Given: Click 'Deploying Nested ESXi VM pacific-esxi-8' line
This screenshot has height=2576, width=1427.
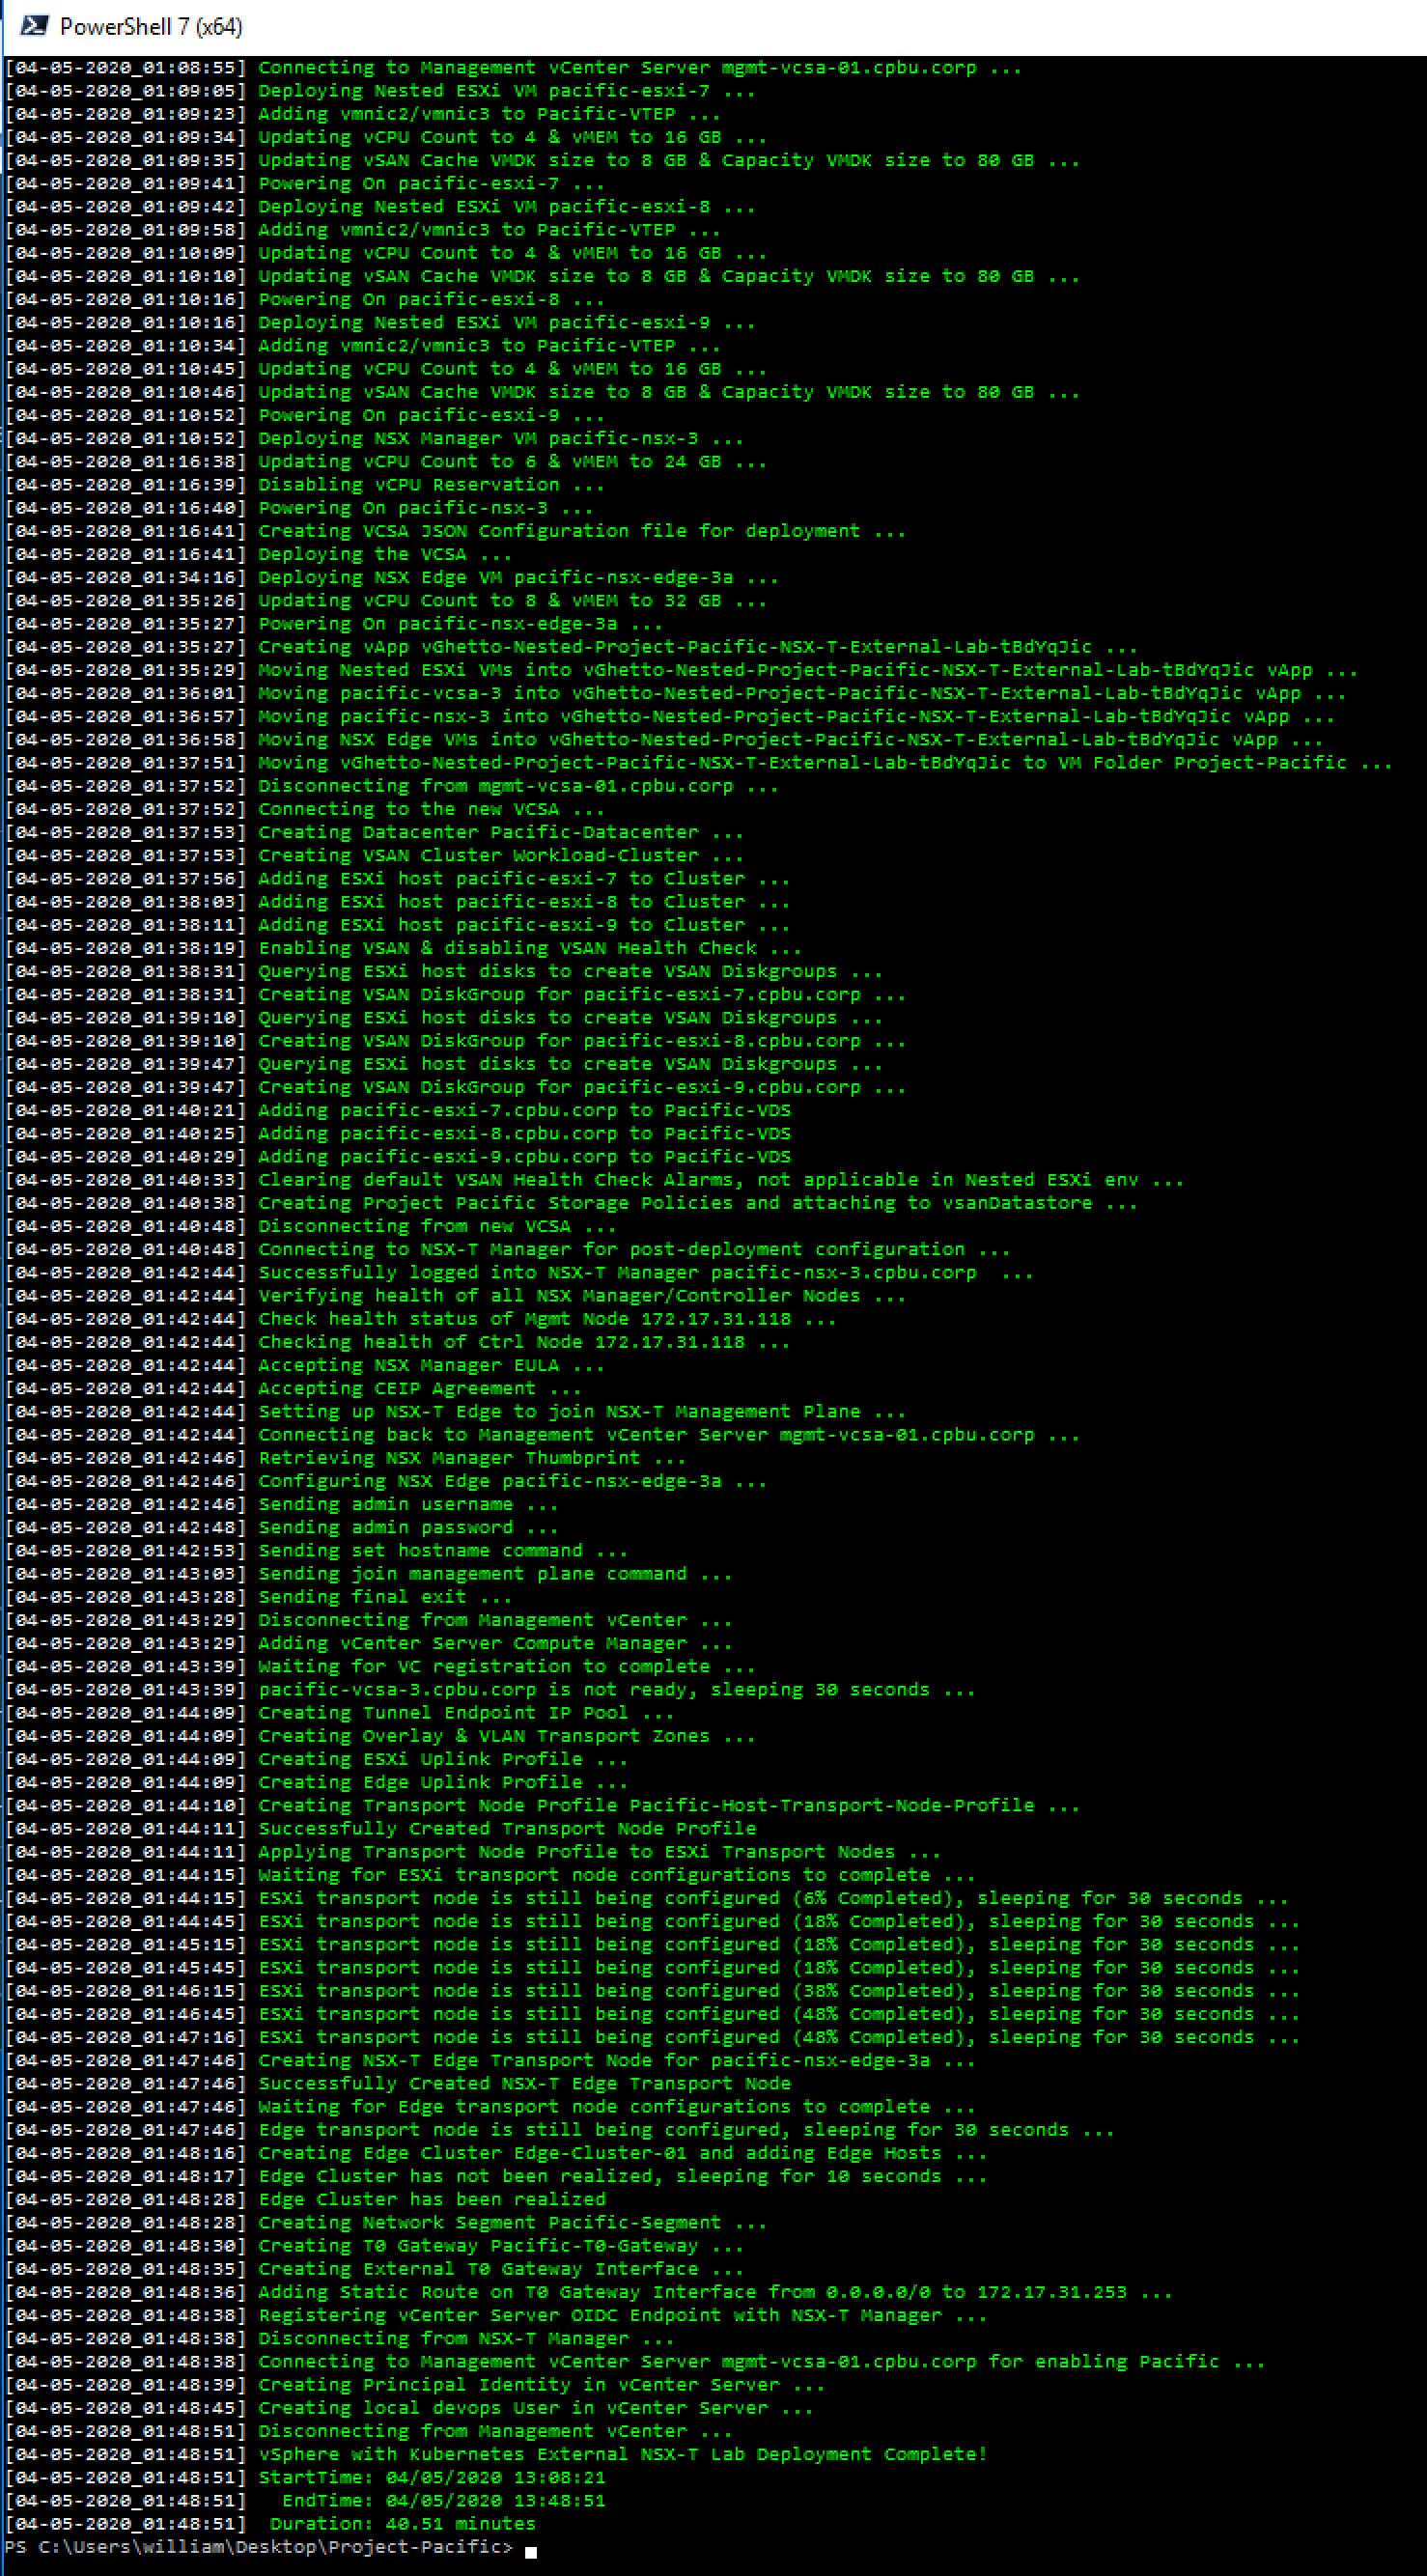Looking at the screenshot, I should pyautogui.click(x=380, y=207).
